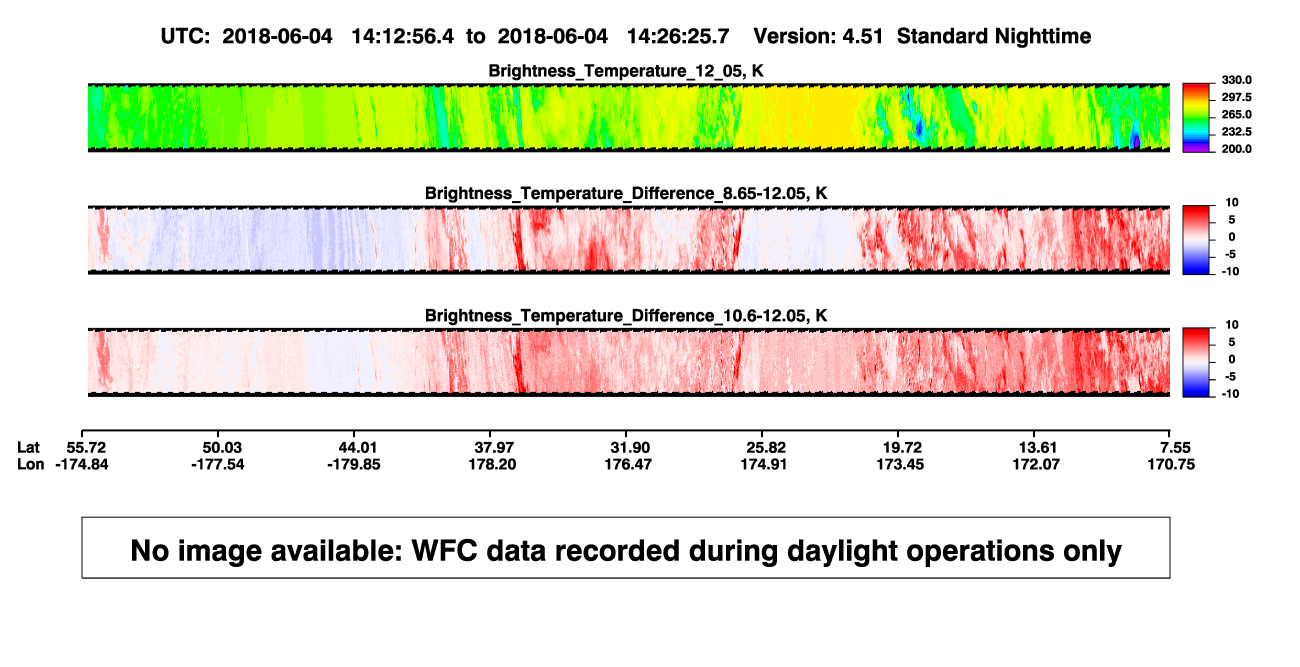Click the UTC start time 14:12:56.4
Image resolution: width=1300 pixels, height=667 pixels.
click(402, 36)
